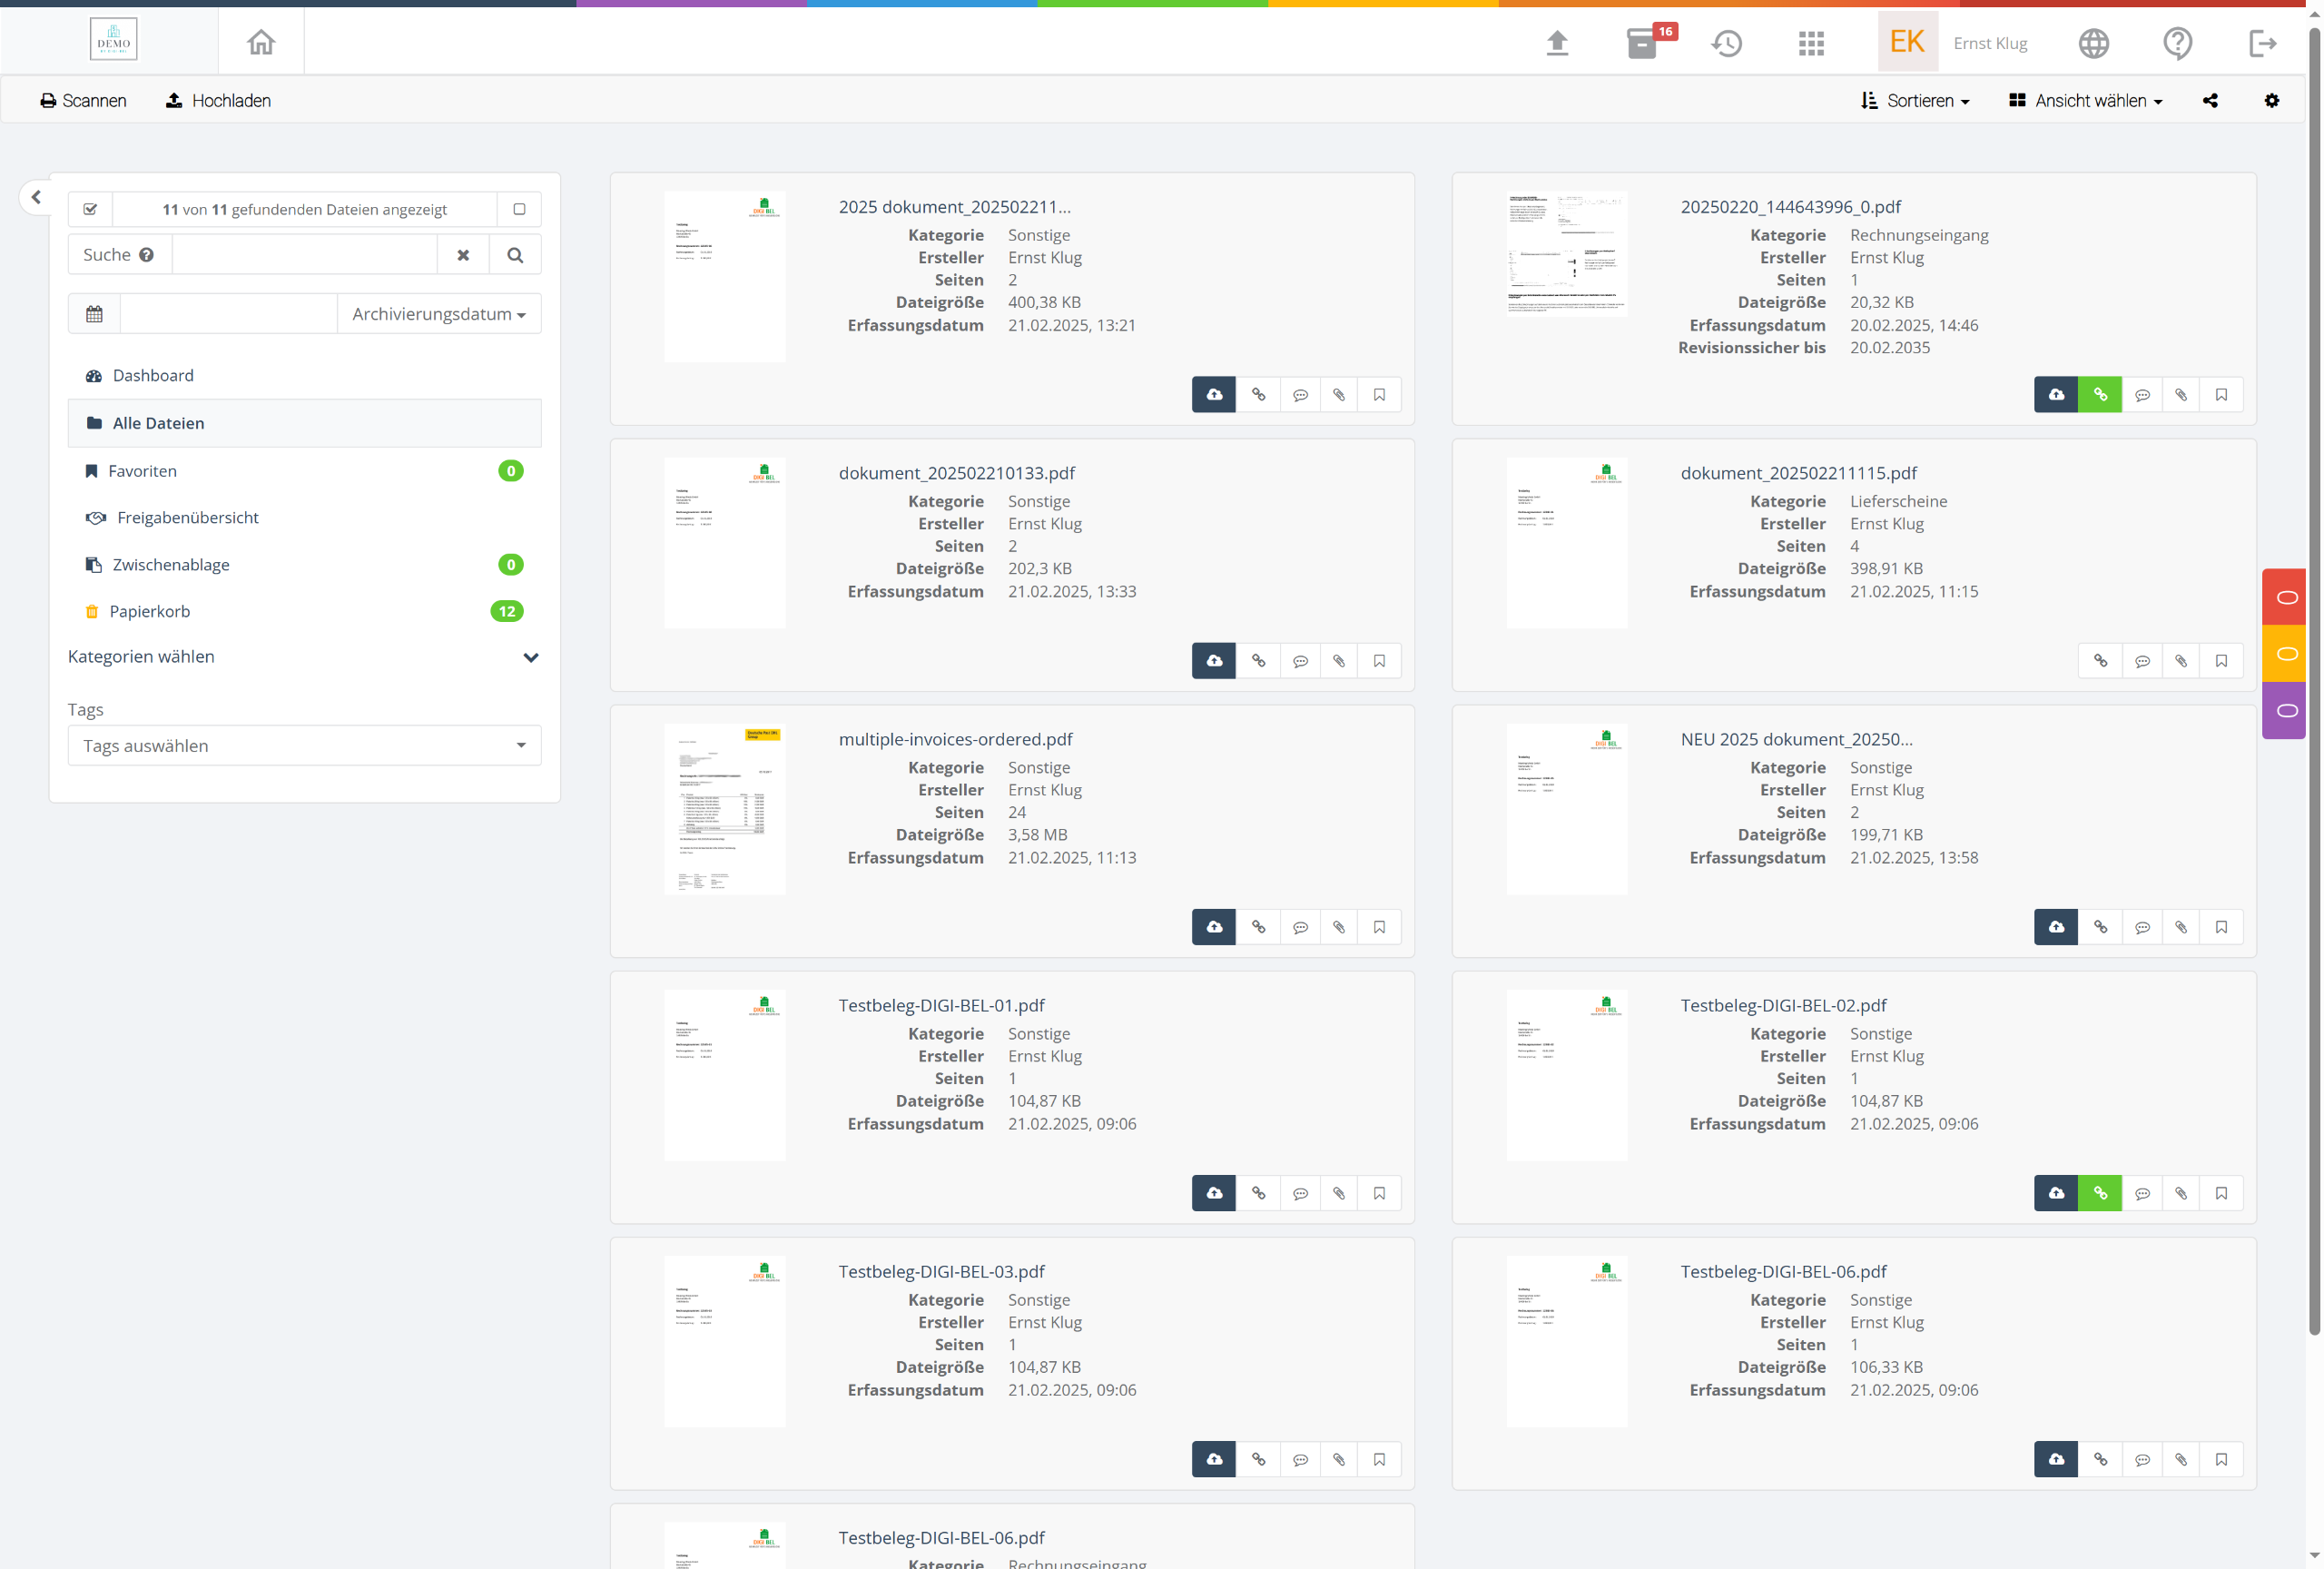
Task: Click the logout icon
Action: point(2262,43)
